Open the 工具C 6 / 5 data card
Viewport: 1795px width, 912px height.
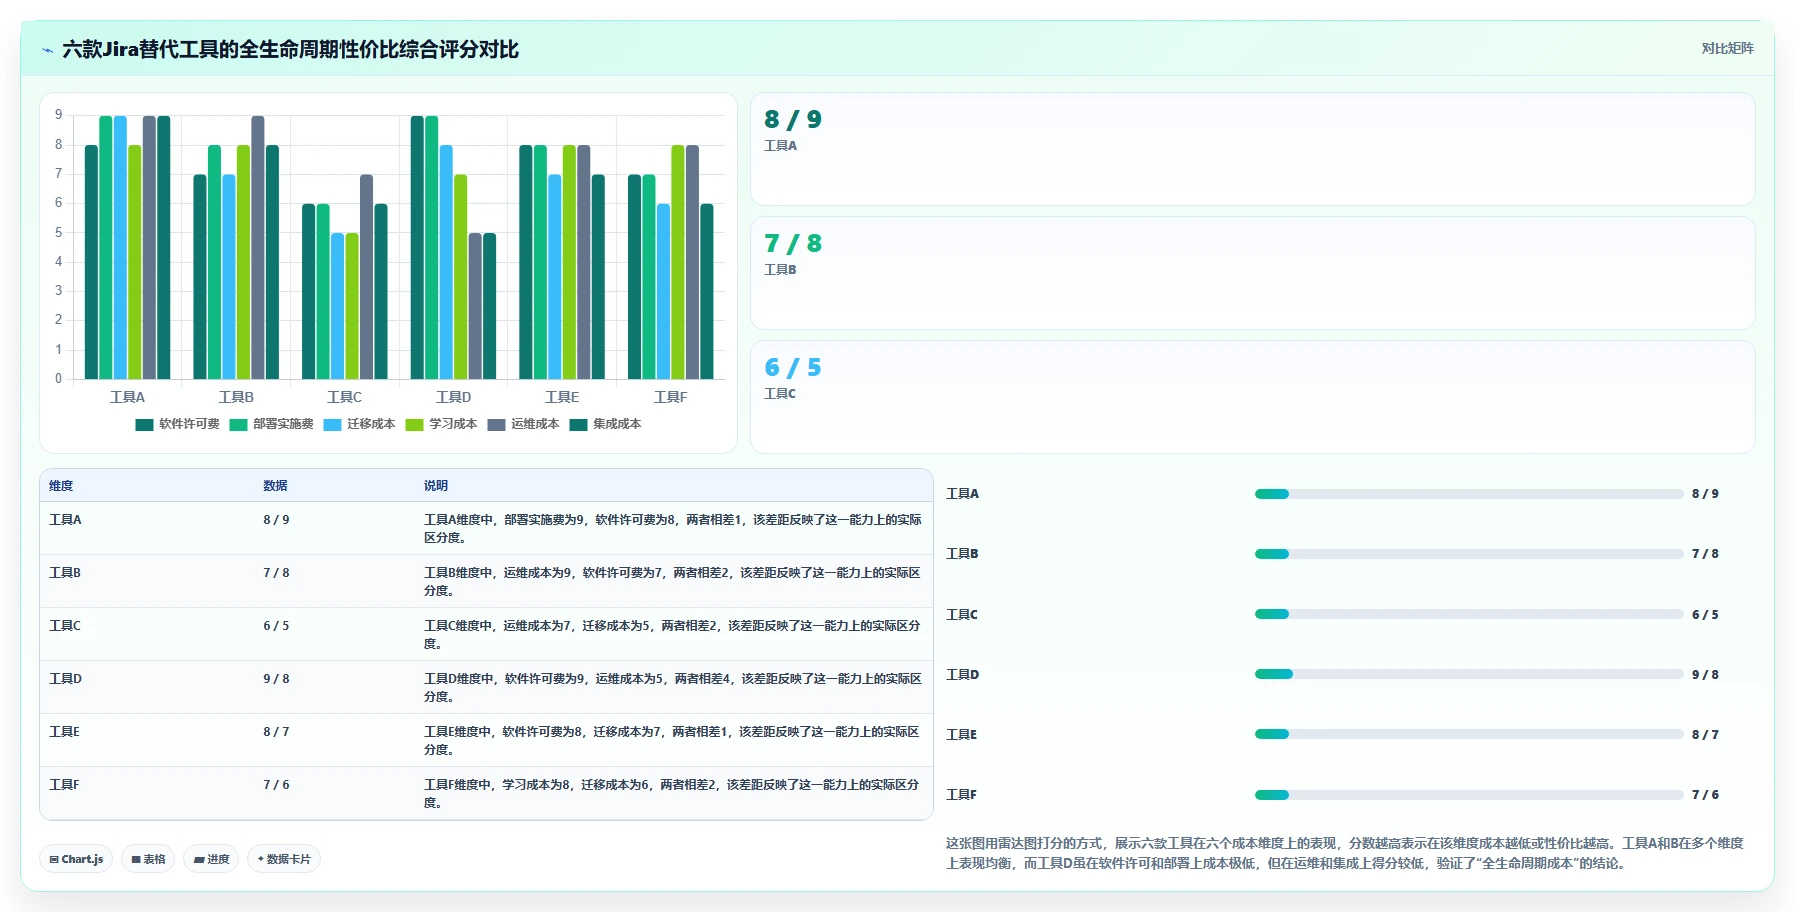1252,397
